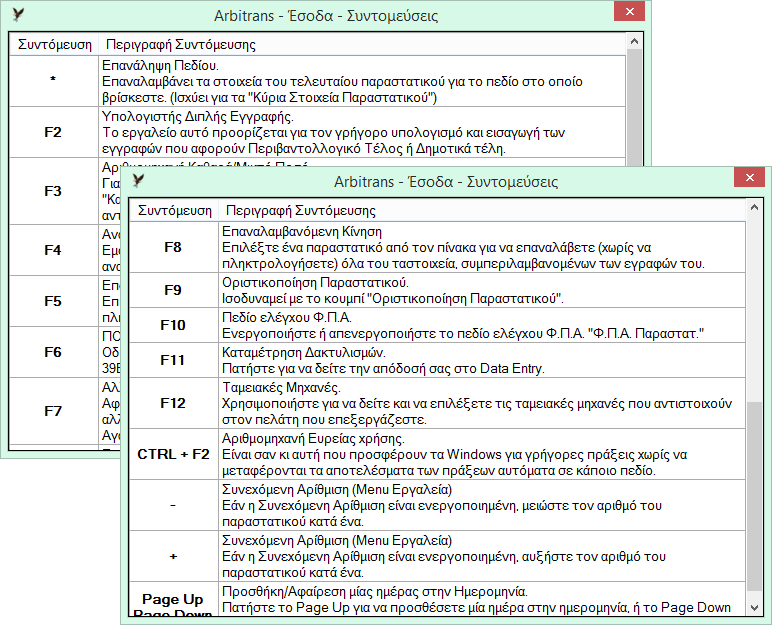Click the Επανάληψη Πεδίου description in back window
This screenshot has width=773, height=625.
tap(362, 81)
